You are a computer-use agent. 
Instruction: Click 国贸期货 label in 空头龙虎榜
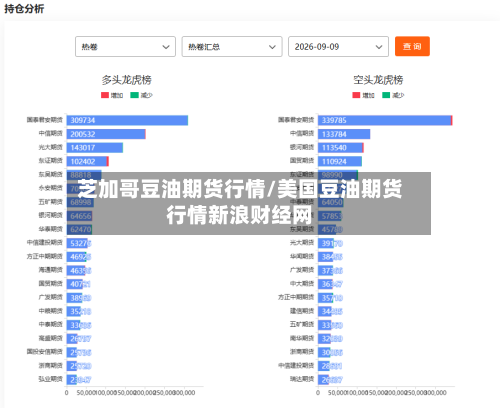coord(302,161)
